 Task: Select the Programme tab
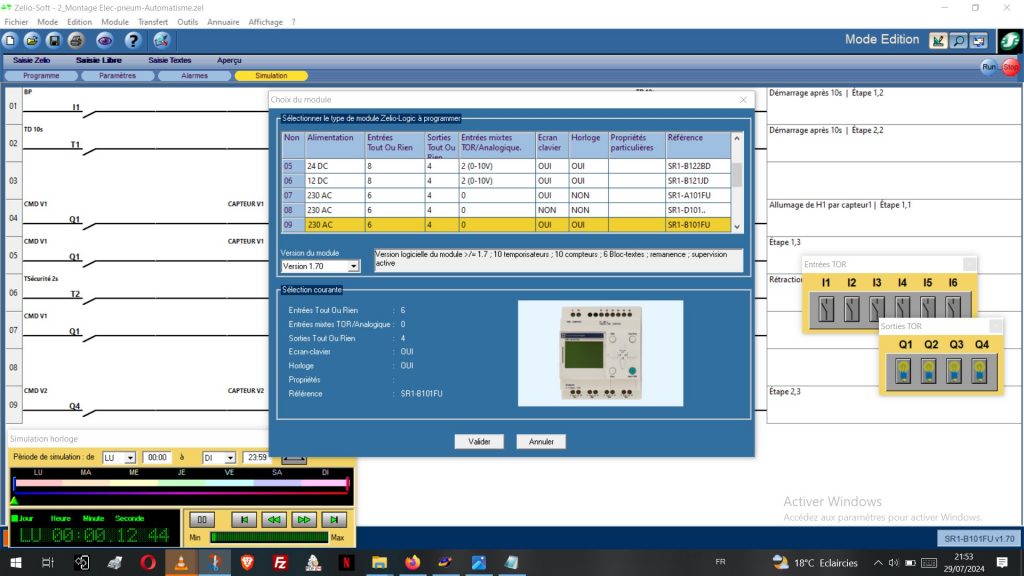[x=41, y=76]
